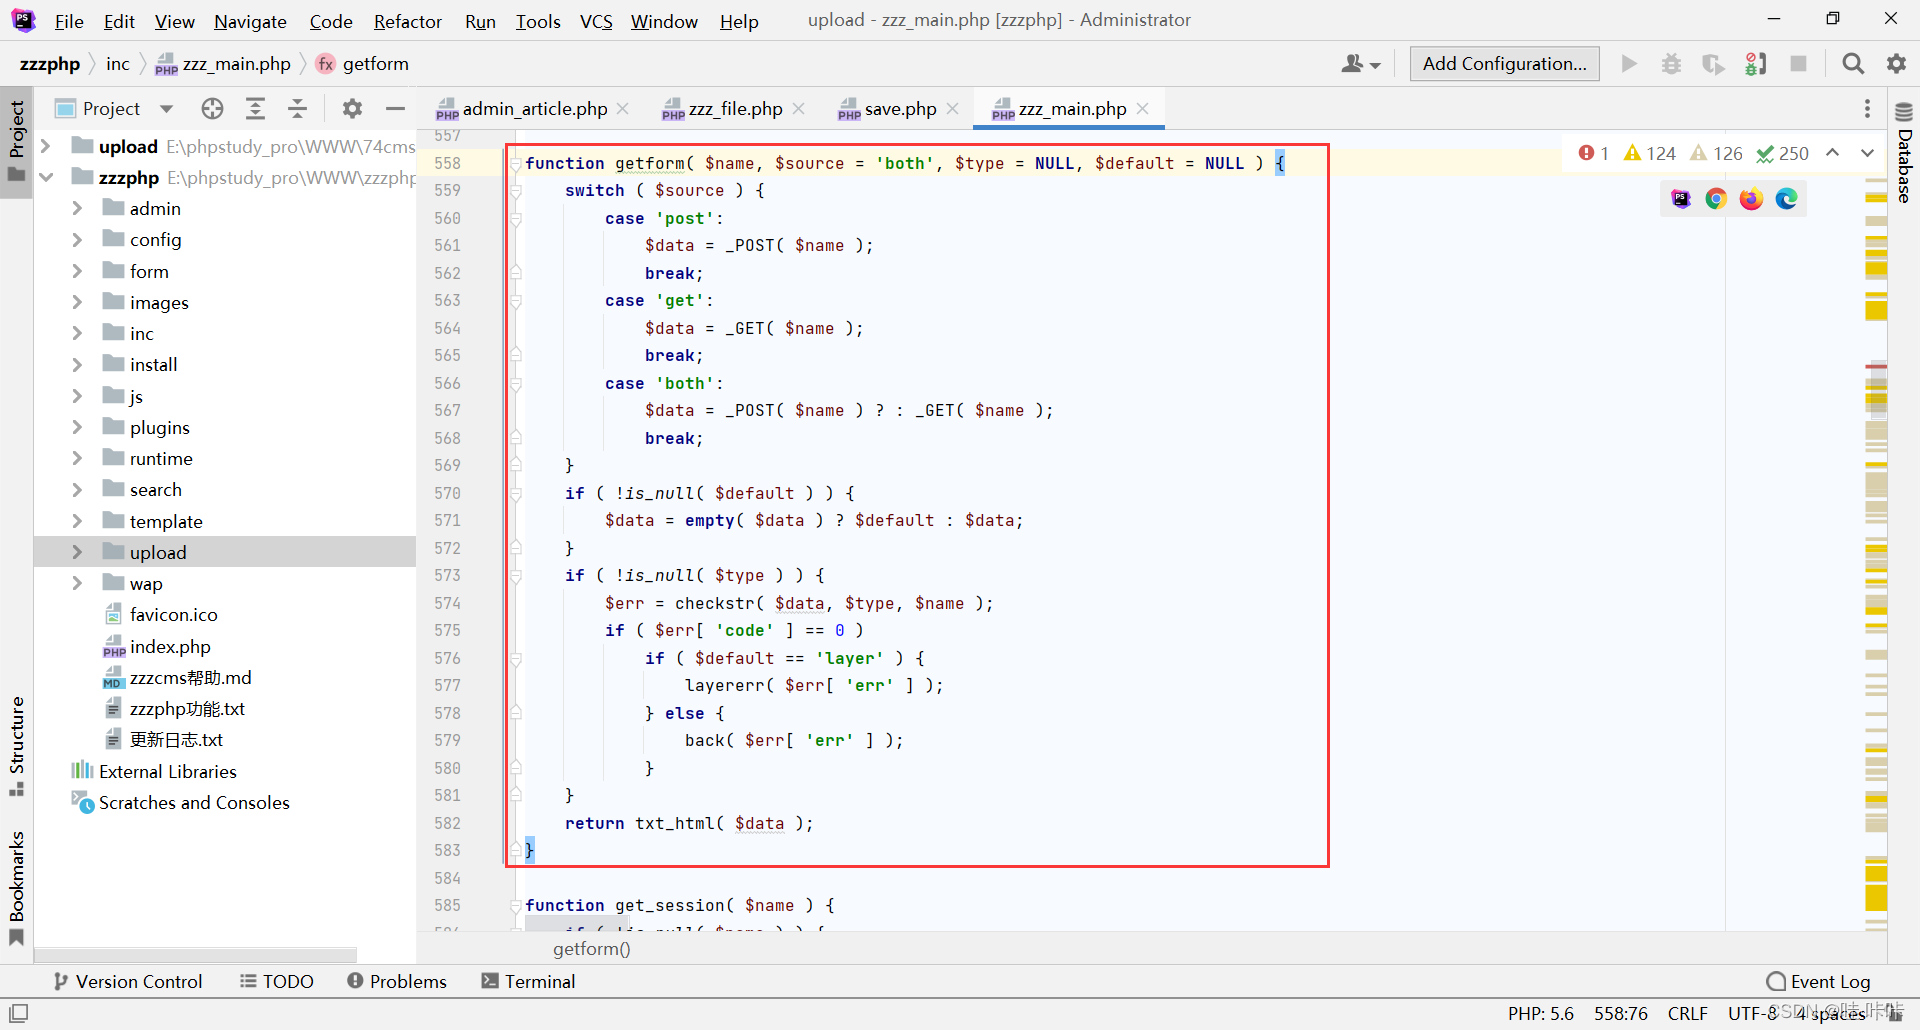
Task: Close the zzz_main.php tab
Action: tap(1143, 108)
